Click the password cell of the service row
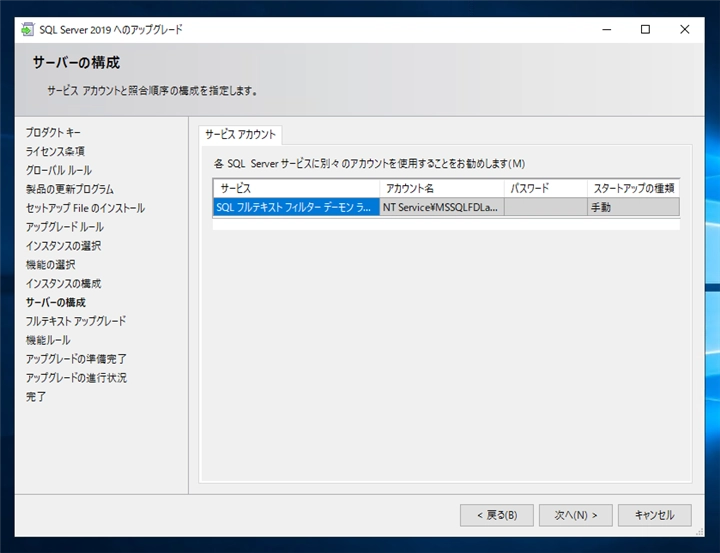 [x=546, y=207]
